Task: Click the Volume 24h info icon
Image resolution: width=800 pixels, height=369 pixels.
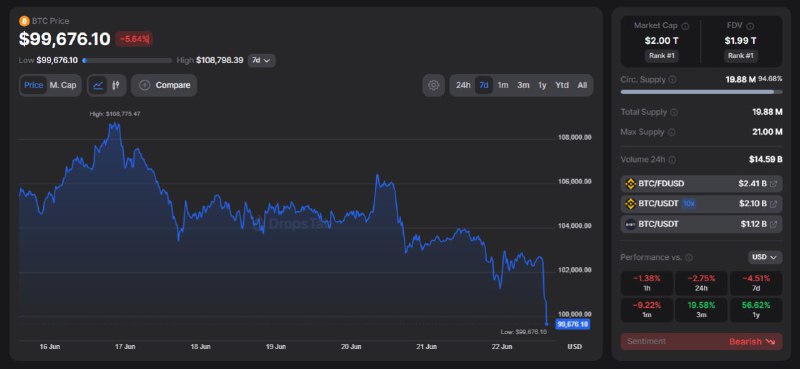Action: tap(672, 160)
